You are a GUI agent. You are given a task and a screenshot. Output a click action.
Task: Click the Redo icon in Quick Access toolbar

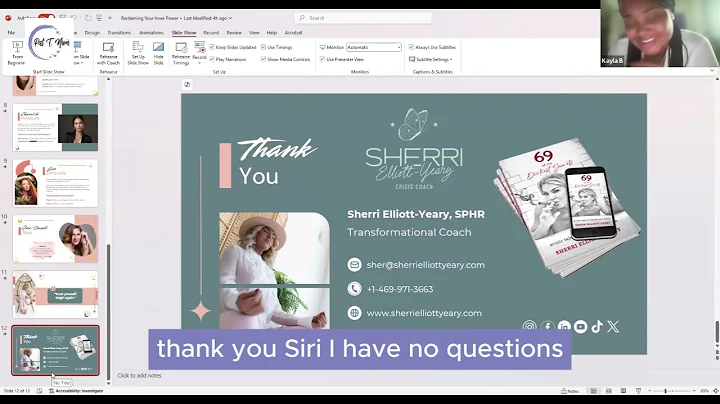[88, 18]
